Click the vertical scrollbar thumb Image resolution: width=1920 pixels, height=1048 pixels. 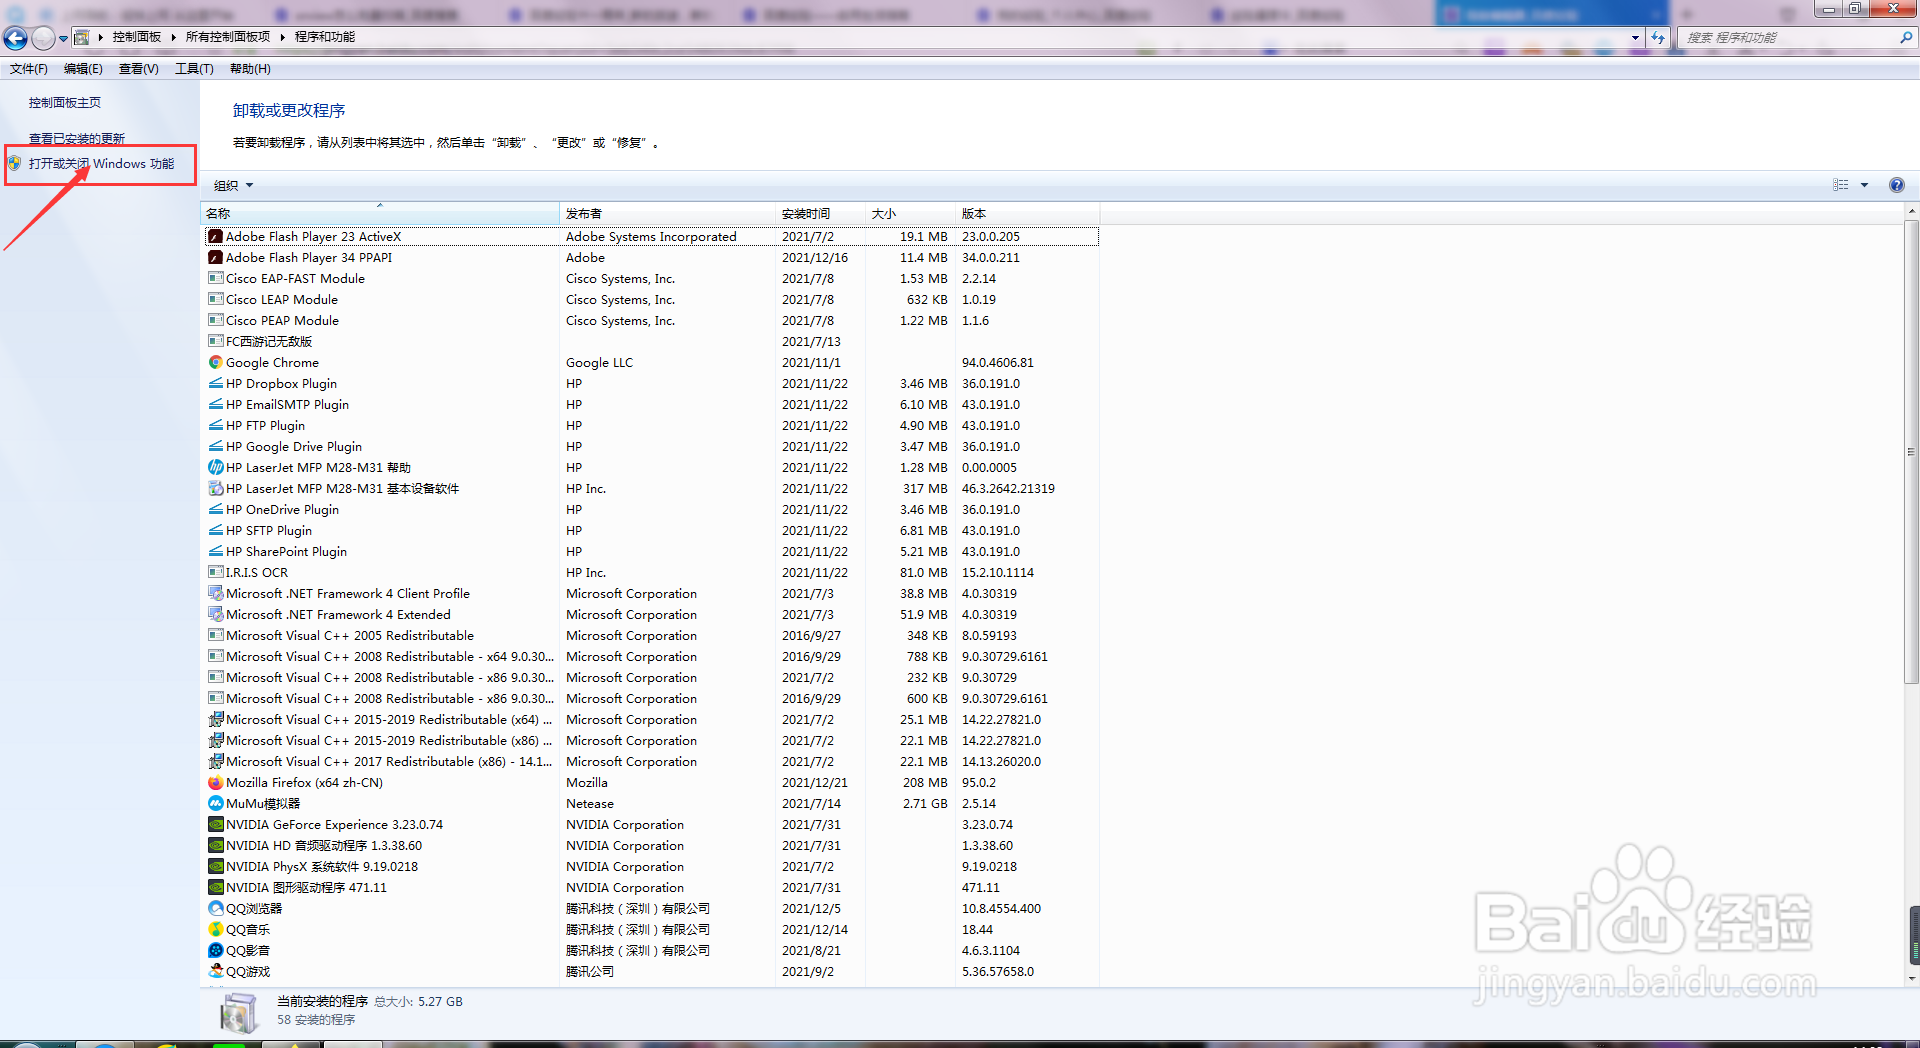tap(1911, 452)
